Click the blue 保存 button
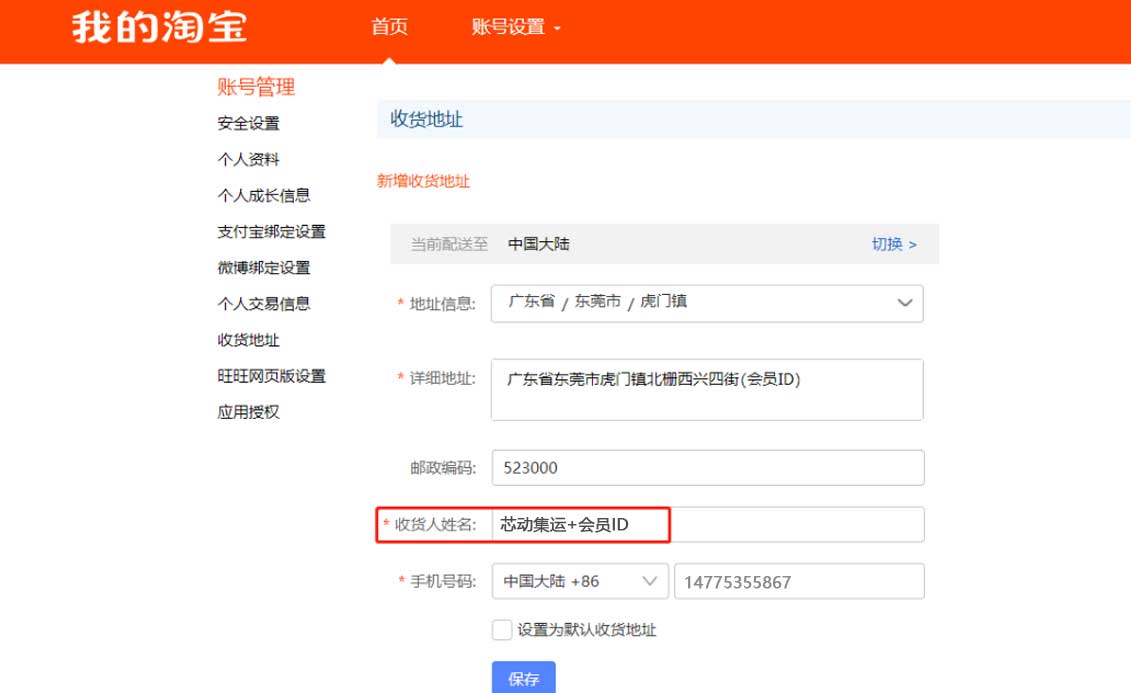The height and width of the screenshot is (693, 1131). (524, 678)
